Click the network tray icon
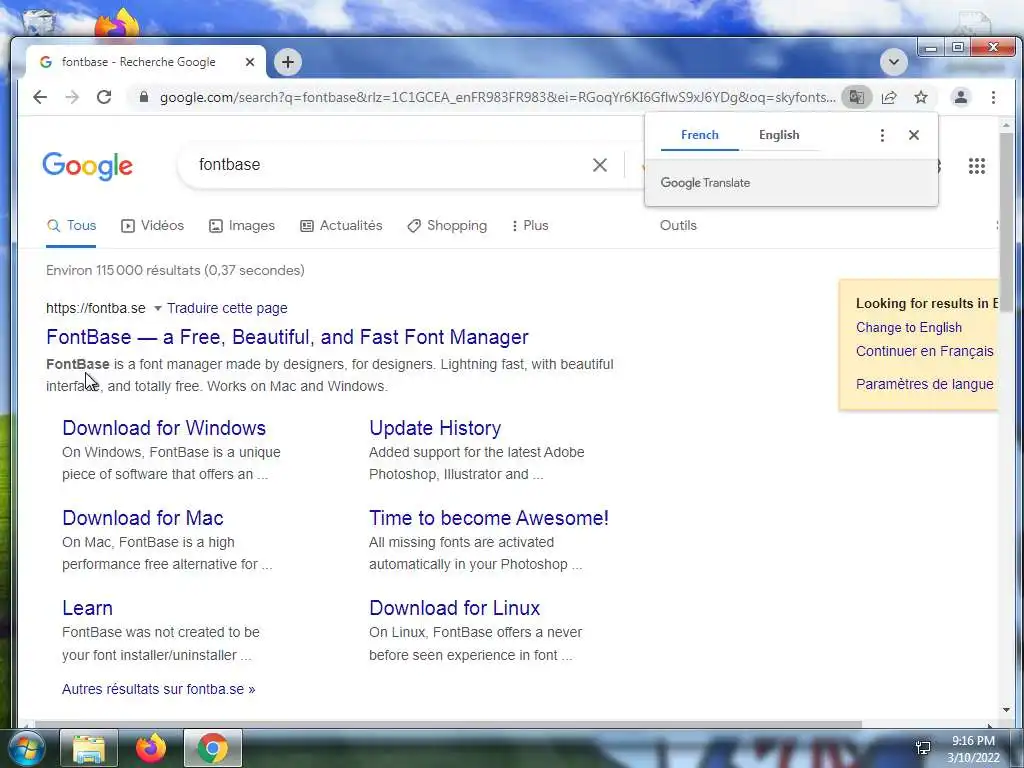This screenshot has height=768, width=1024. pyautogui.click(x=923, y=748)
